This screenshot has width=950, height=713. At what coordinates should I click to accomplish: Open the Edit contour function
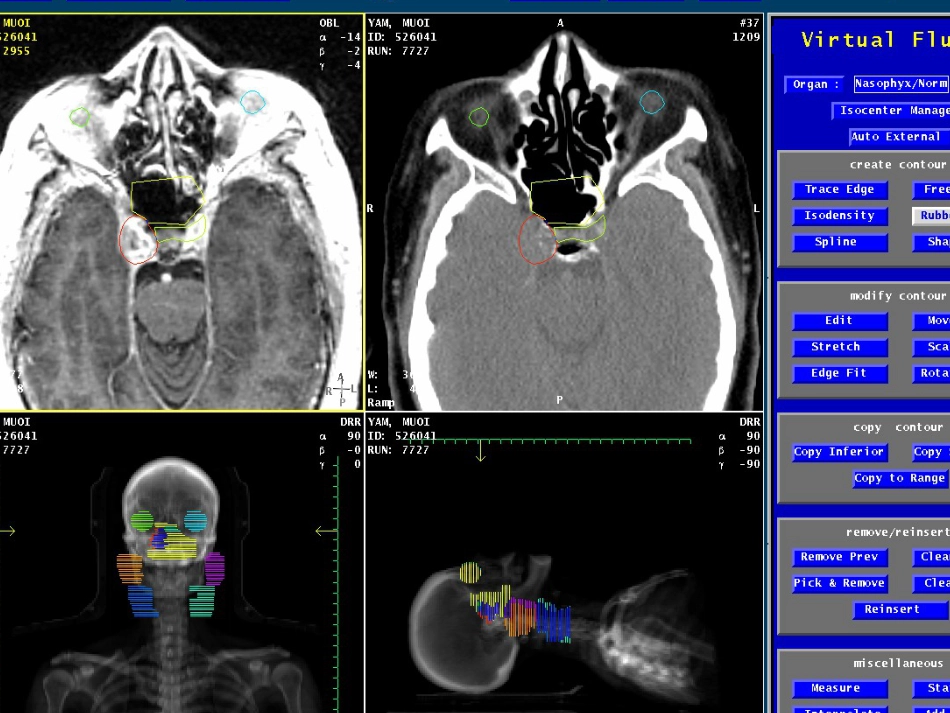click(840, 320)
